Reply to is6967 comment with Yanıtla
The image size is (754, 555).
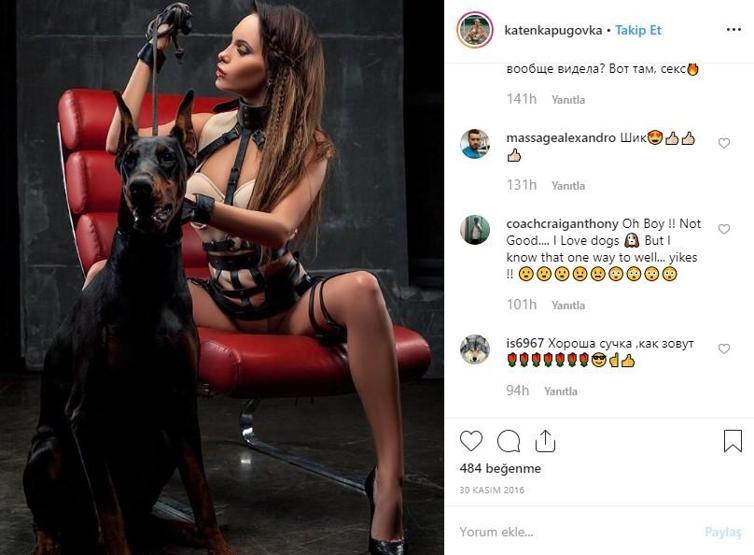tap(561, 391)
